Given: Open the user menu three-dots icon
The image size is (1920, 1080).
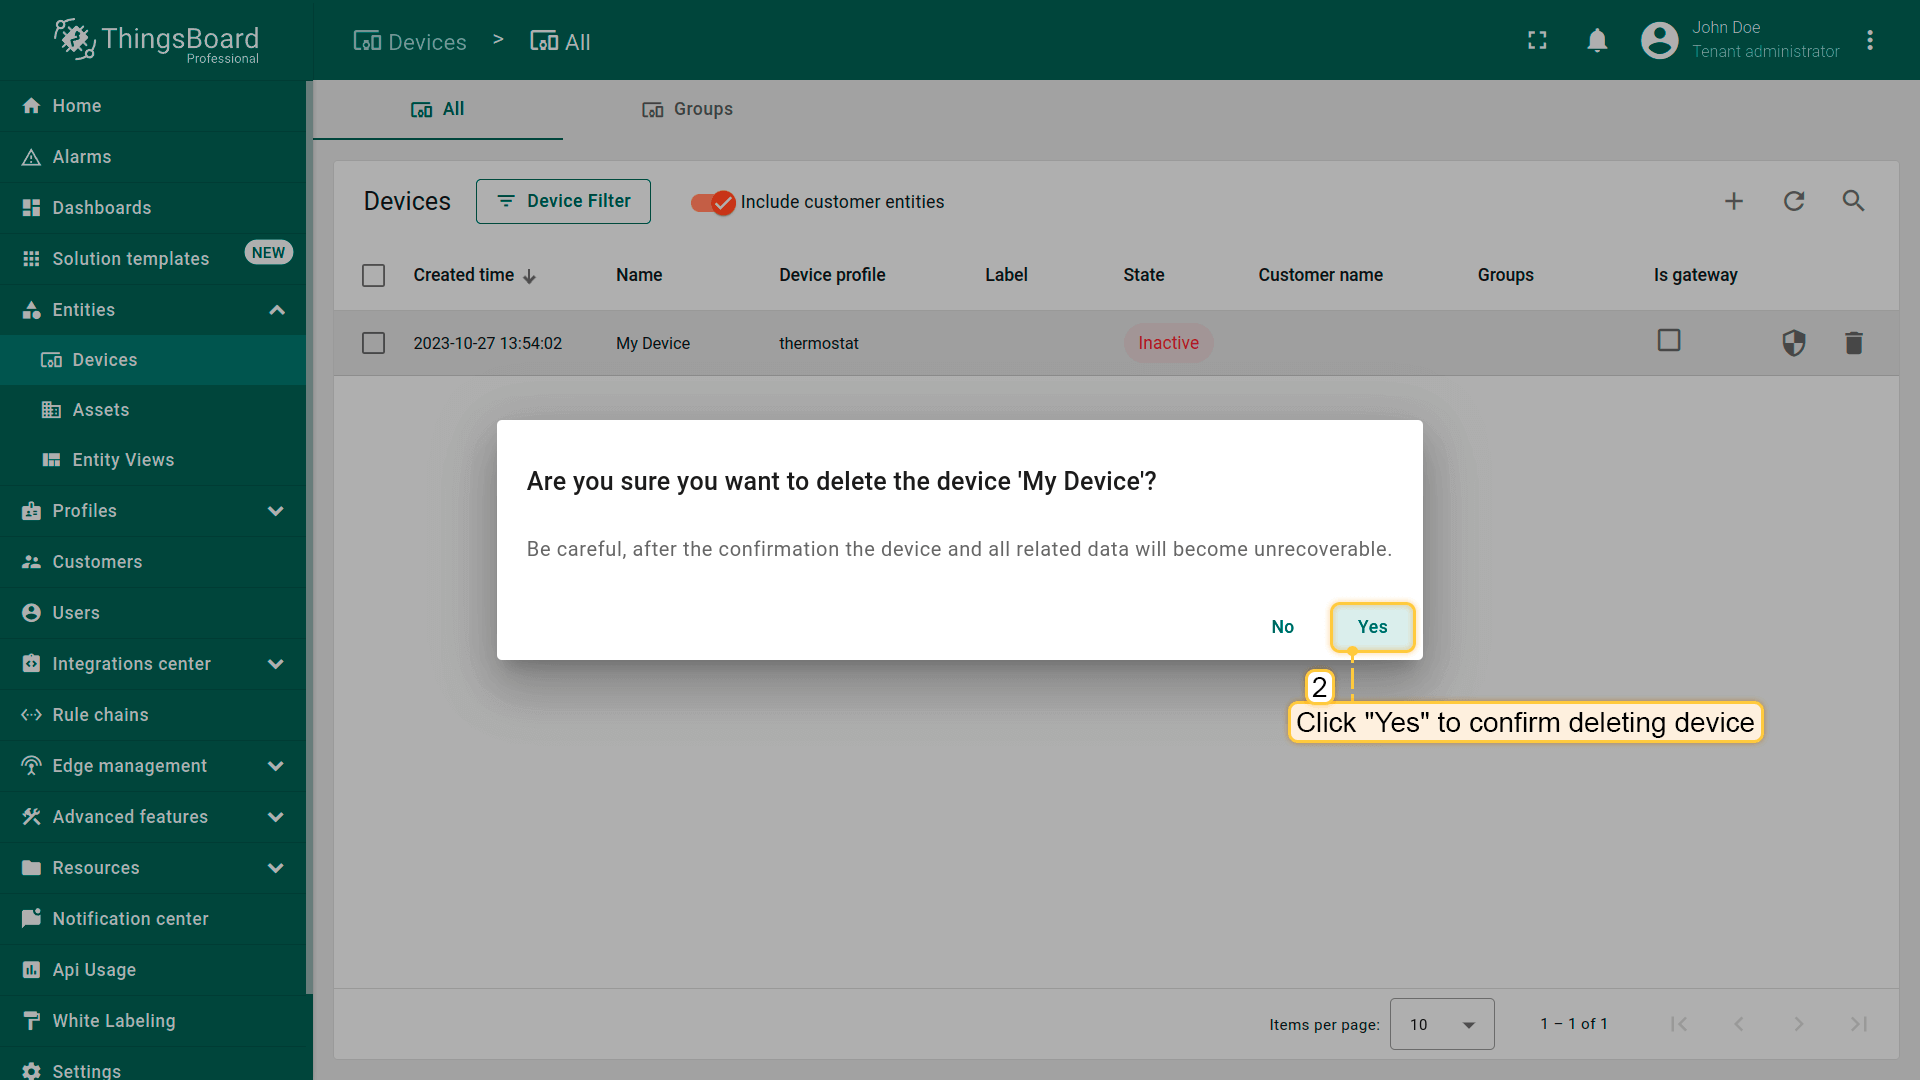Looking at the screenshot, I should pyautogui.click(x=1869, y=40).
